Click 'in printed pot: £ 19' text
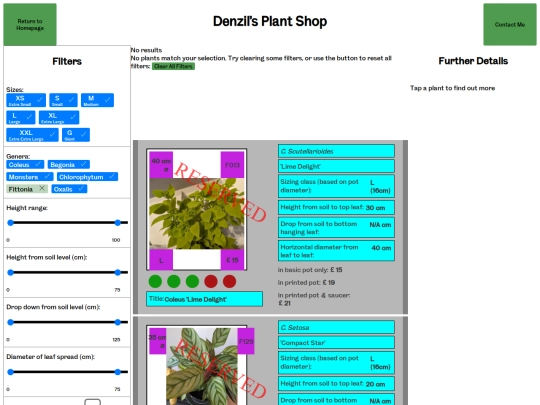This screenshot has height=405, width=540. pyautogui.click(x=306, y=282)
